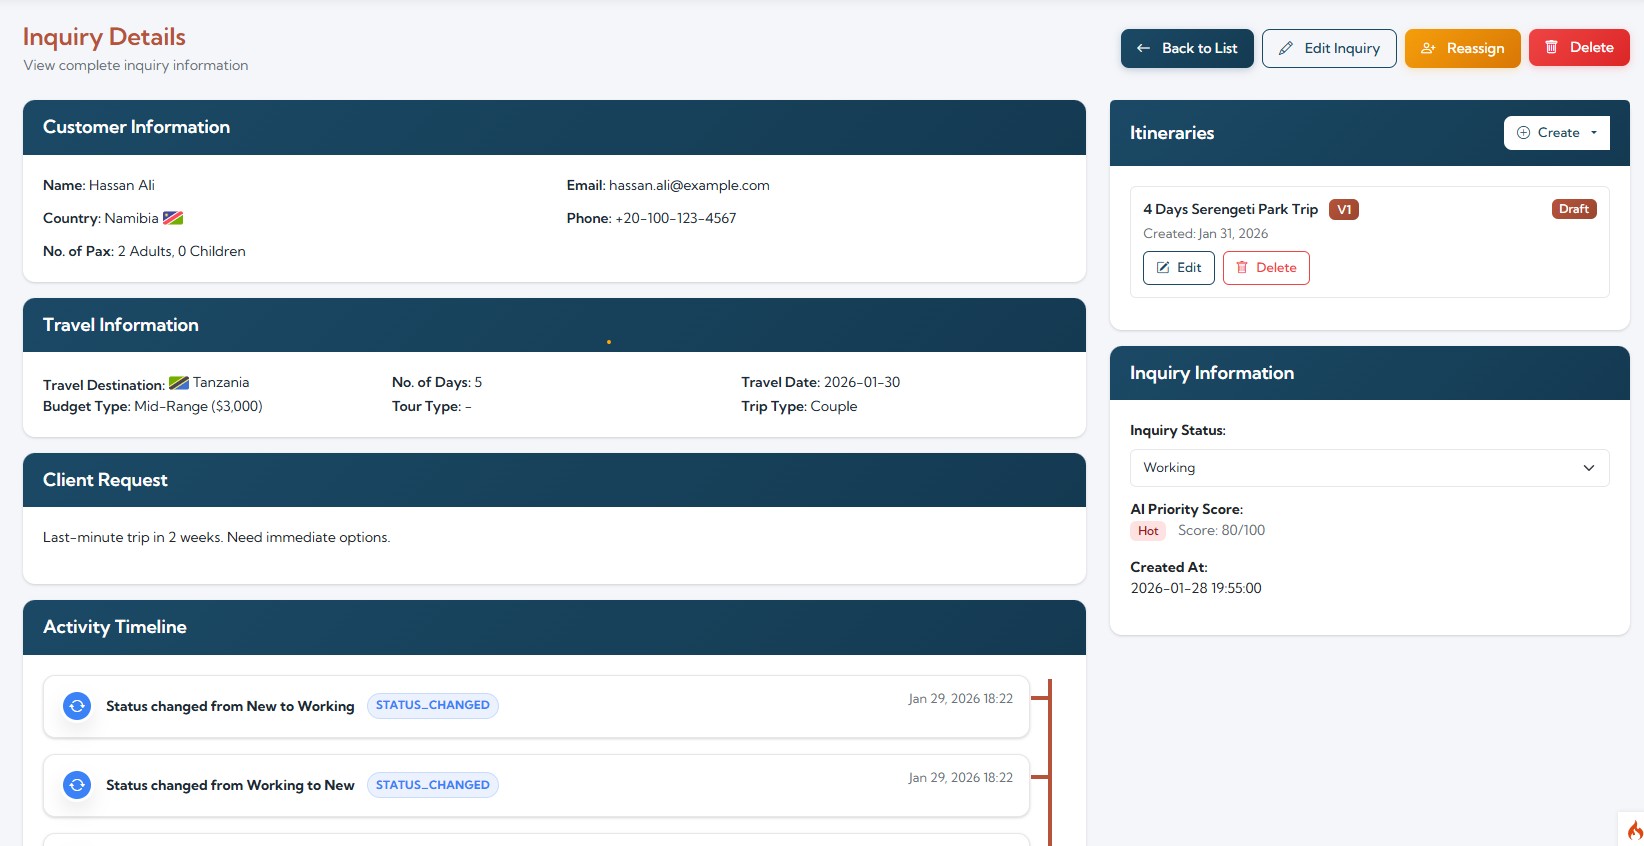Image resolution: width=1644 pixels, height=846 pixels.
Task: Click the Namibia flag icon
Action: pyautogui.click(x=173, y=218)
